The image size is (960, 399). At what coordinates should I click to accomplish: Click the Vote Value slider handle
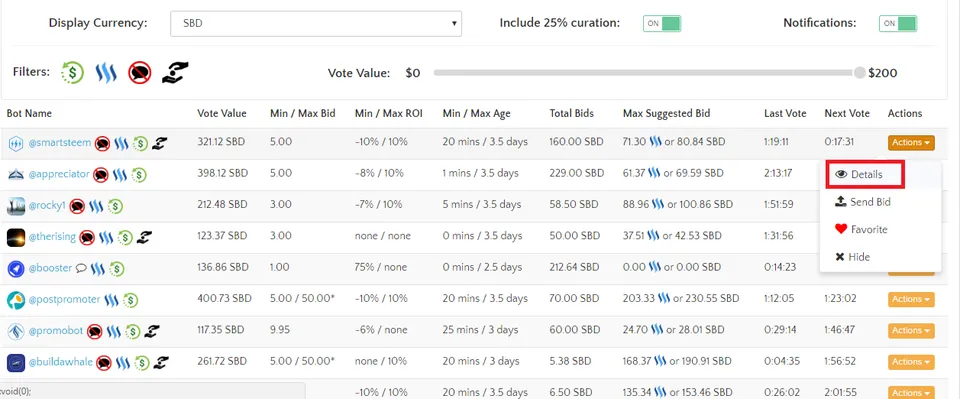click(860, 73)
